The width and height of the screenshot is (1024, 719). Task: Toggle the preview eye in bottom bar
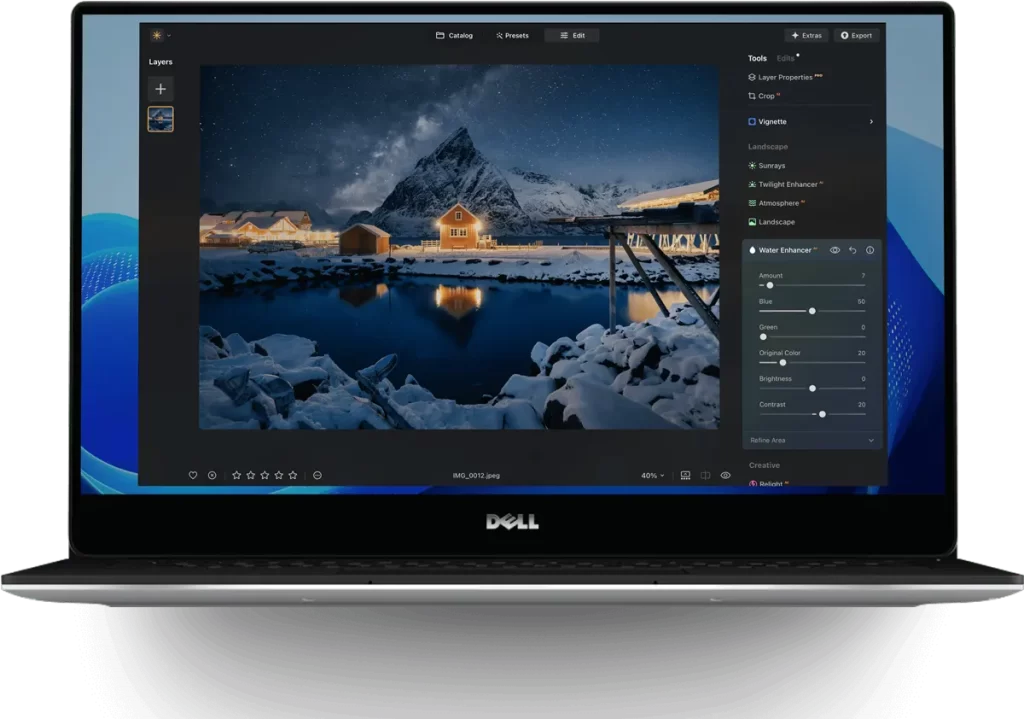click(x=726, y=475)
